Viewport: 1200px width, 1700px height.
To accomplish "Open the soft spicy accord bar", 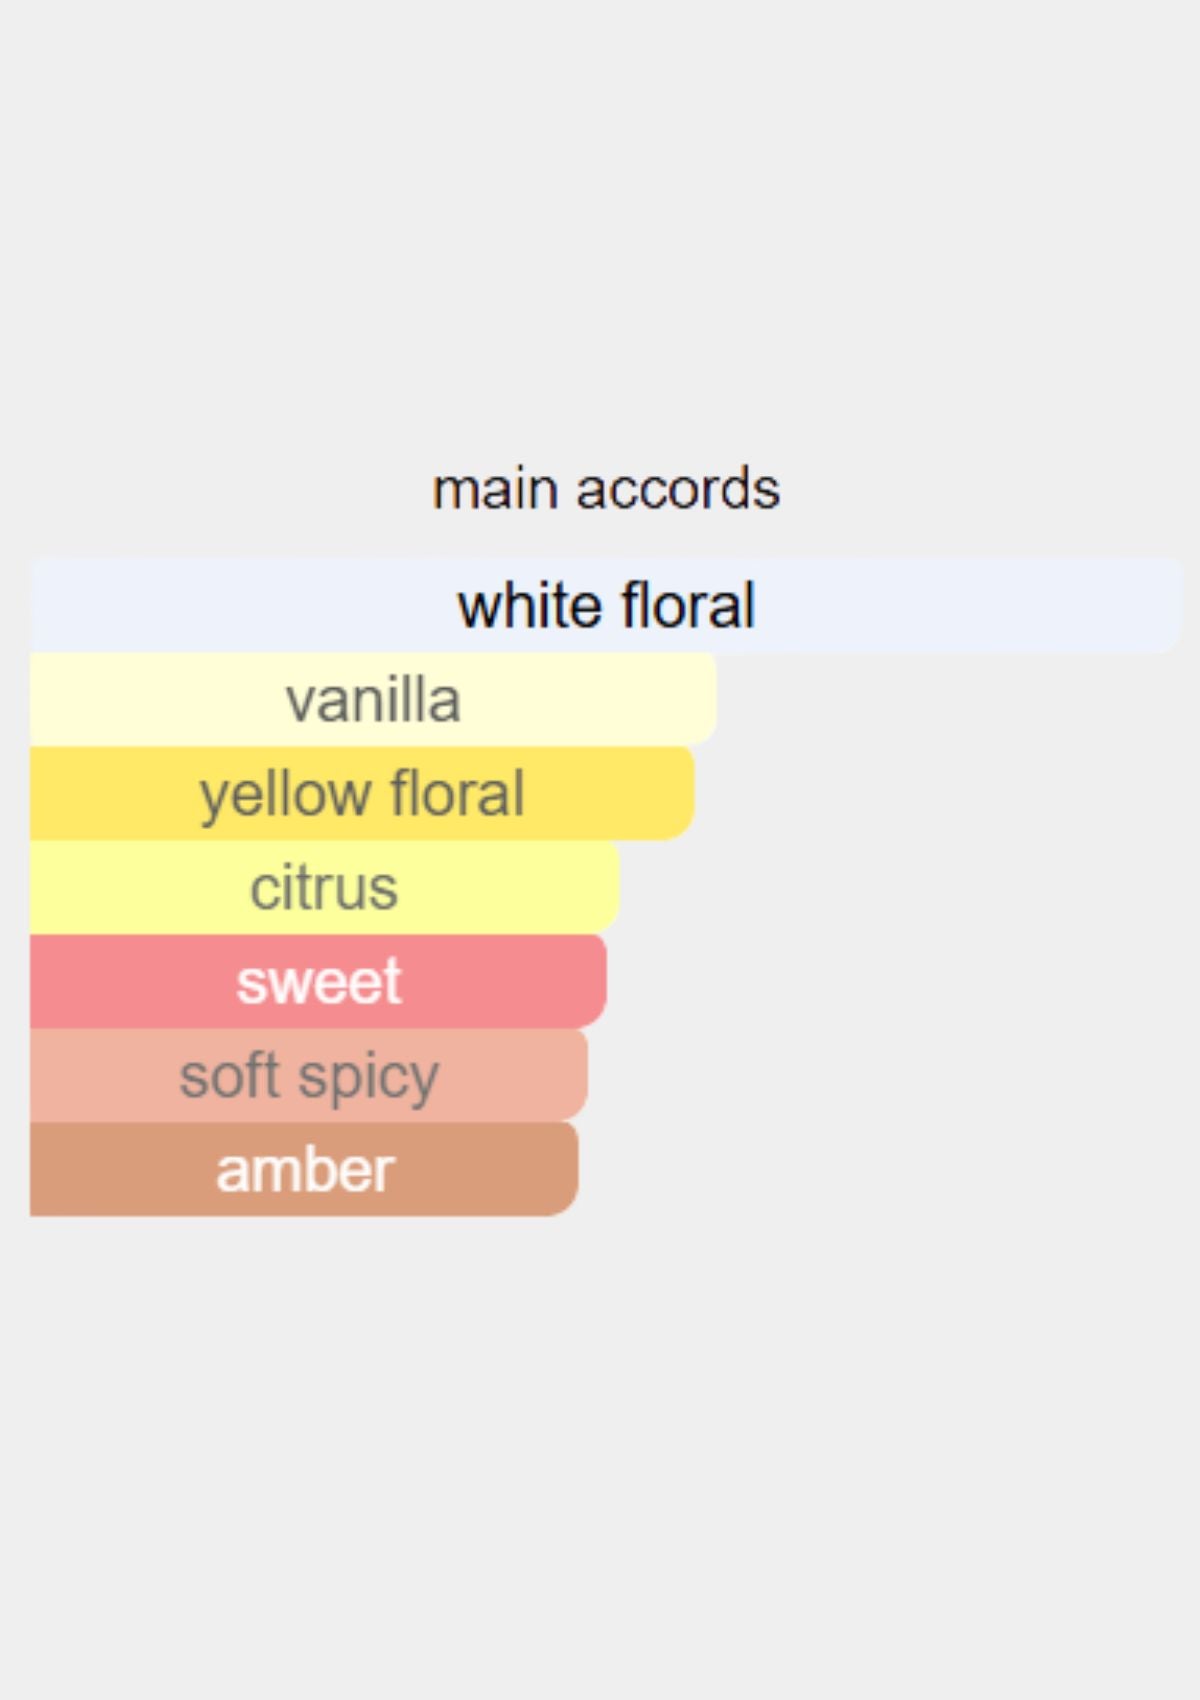I will (309, 1075).
